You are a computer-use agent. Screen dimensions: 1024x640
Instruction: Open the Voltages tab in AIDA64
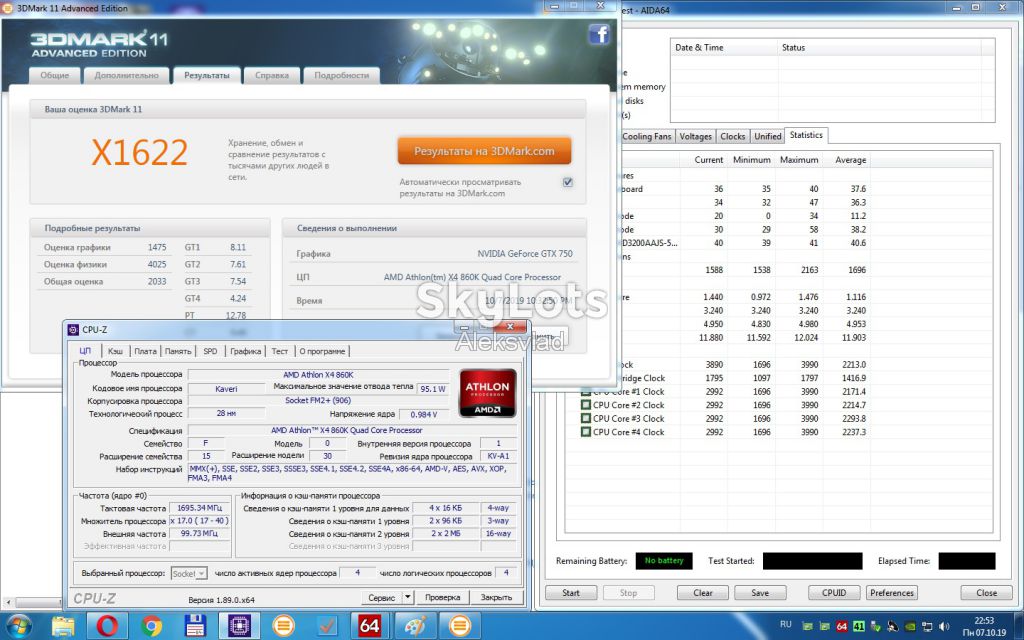point(695,136)
